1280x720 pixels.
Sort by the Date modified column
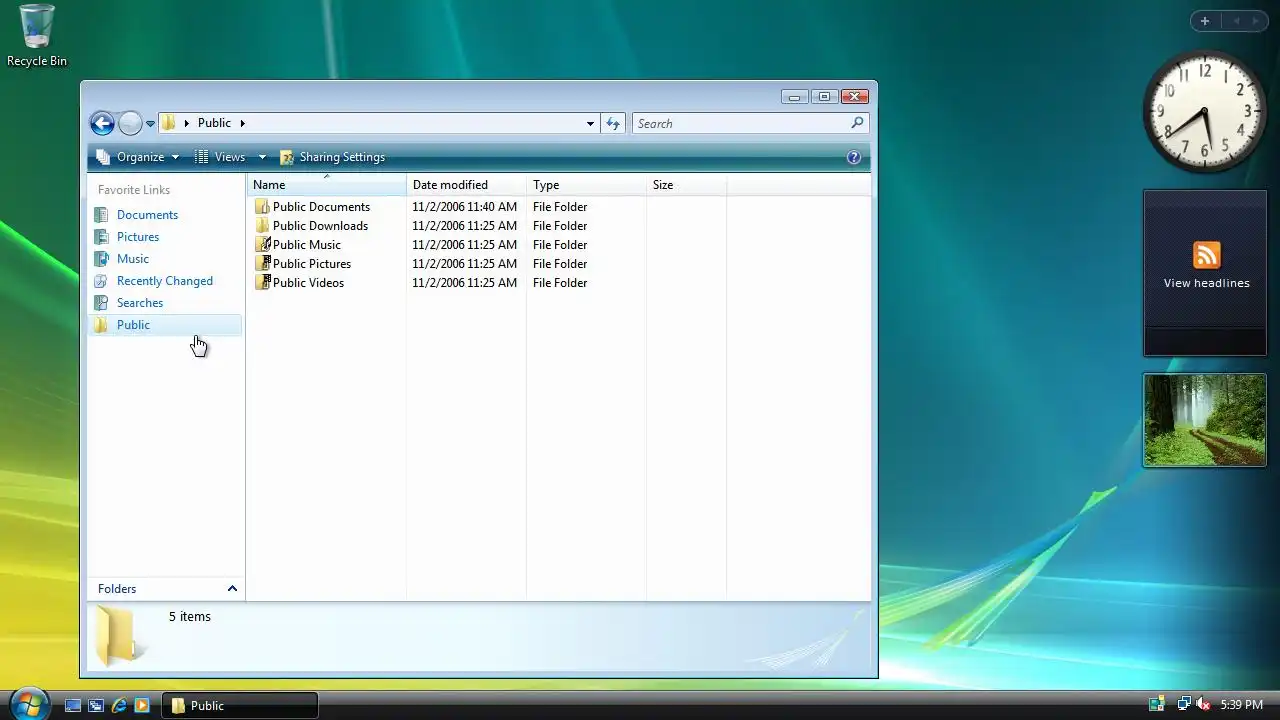point(466,185)
